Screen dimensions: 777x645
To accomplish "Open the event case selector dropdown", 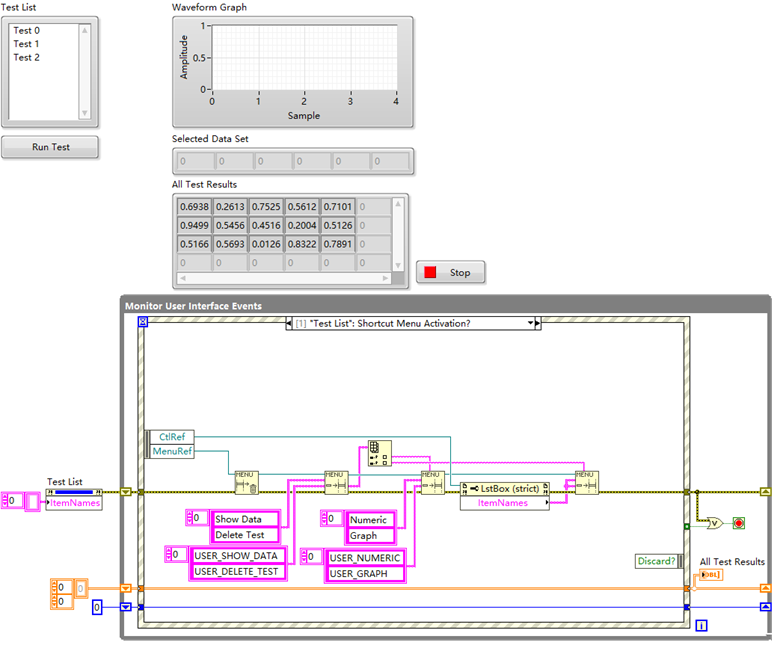I will coord(530,323).
